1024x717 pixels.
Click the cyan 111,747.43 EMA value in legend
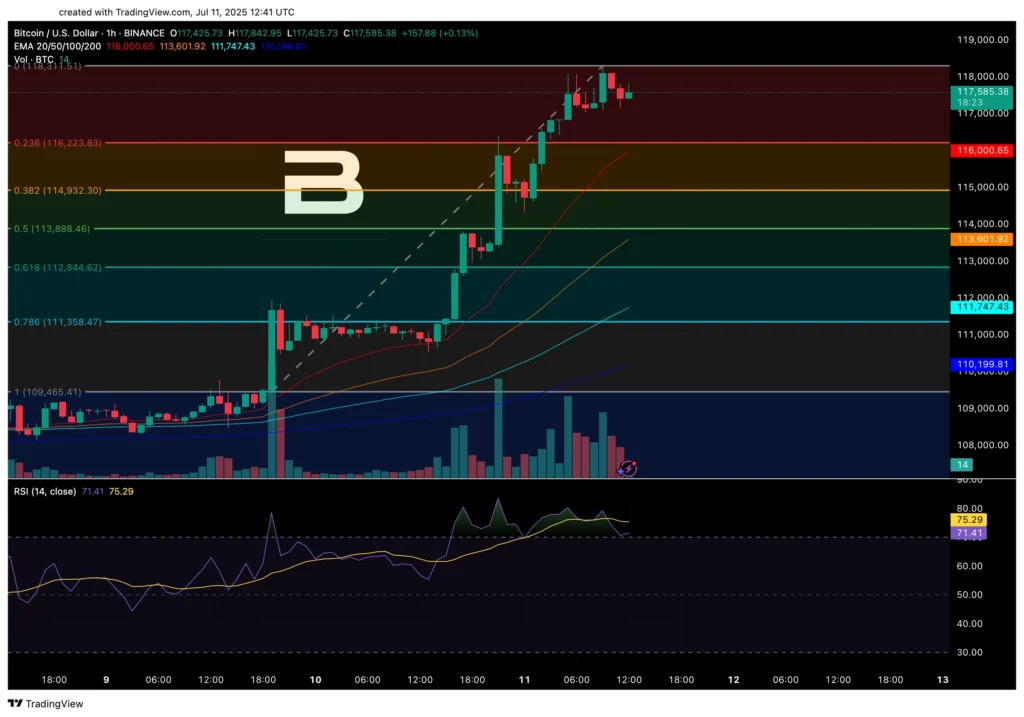click(x=233, y=46)
